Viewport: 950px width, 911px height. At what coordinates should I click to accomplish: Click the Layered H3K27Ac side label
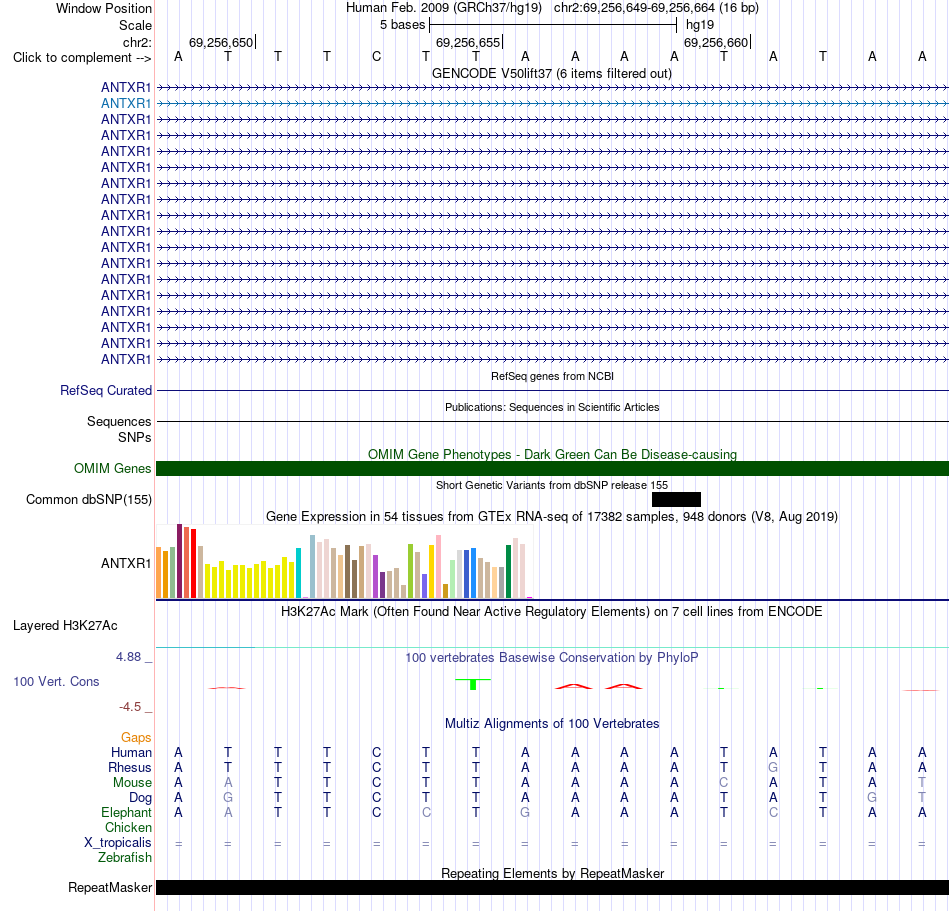[x=65, y=626]
